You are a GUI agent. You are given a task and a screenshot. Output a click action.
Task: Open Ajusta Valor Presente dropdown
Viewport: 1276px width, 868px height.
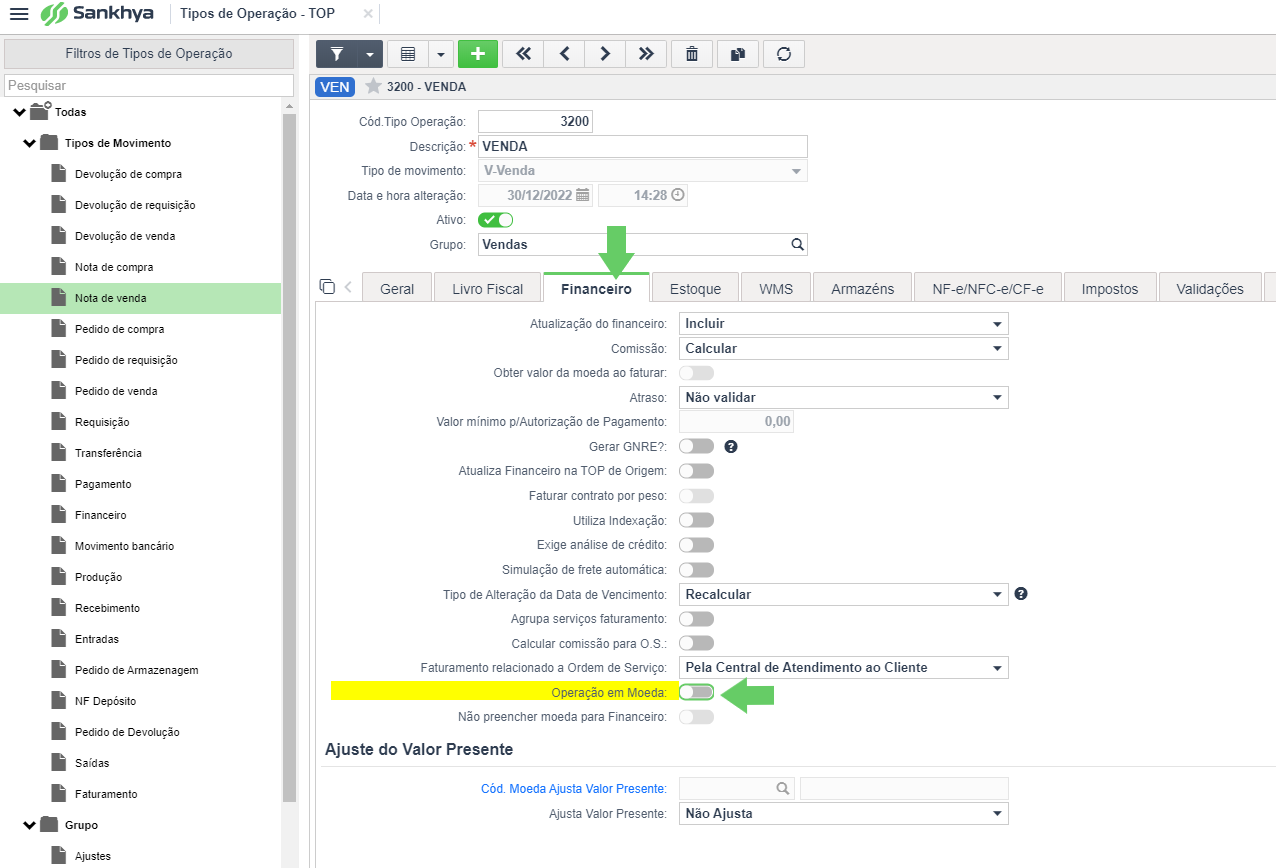point(844,813)
